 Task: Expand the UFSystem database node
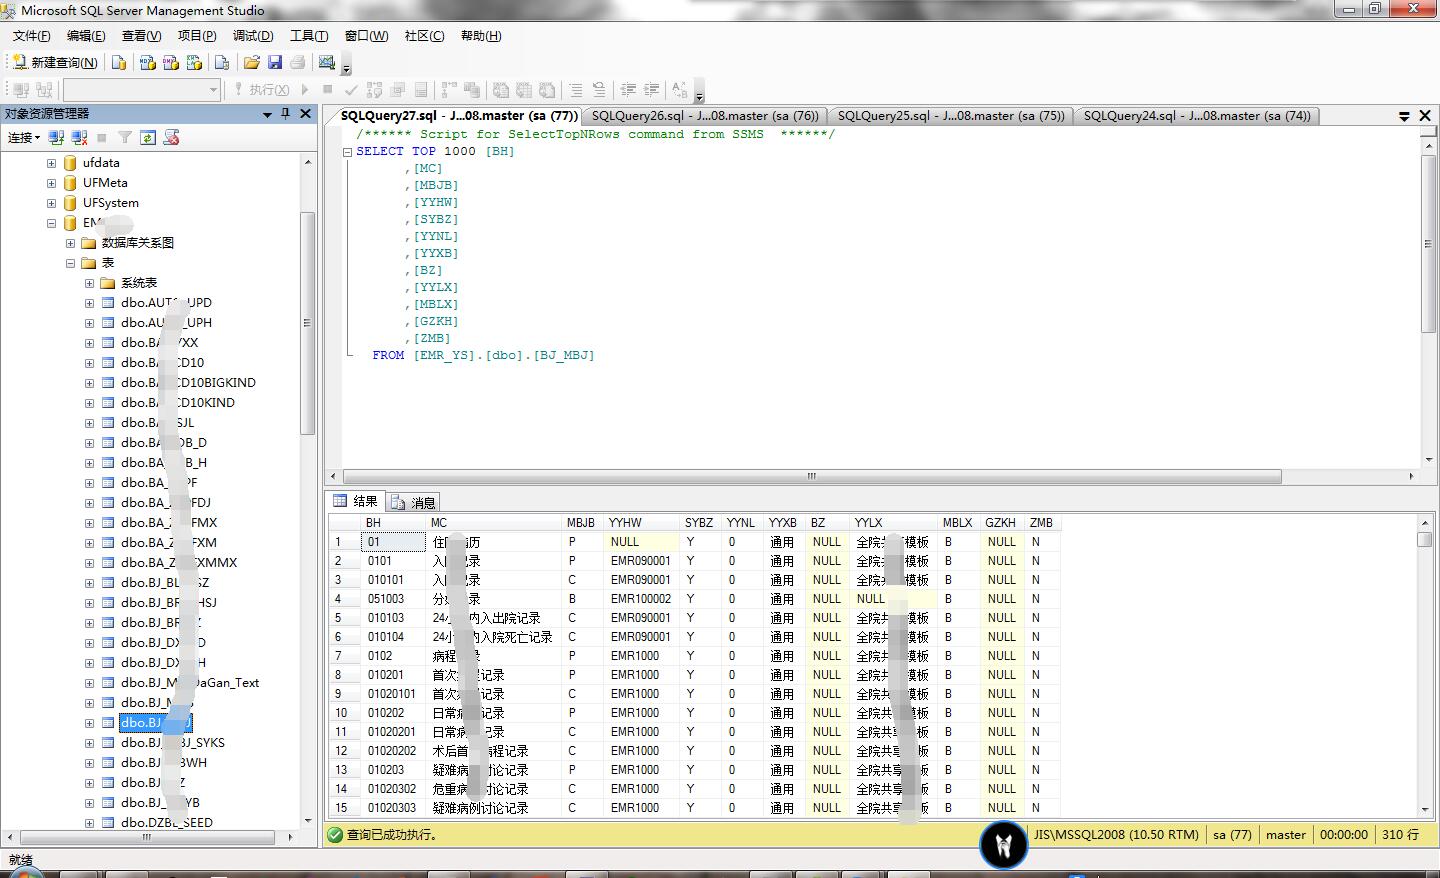[51, 202]
